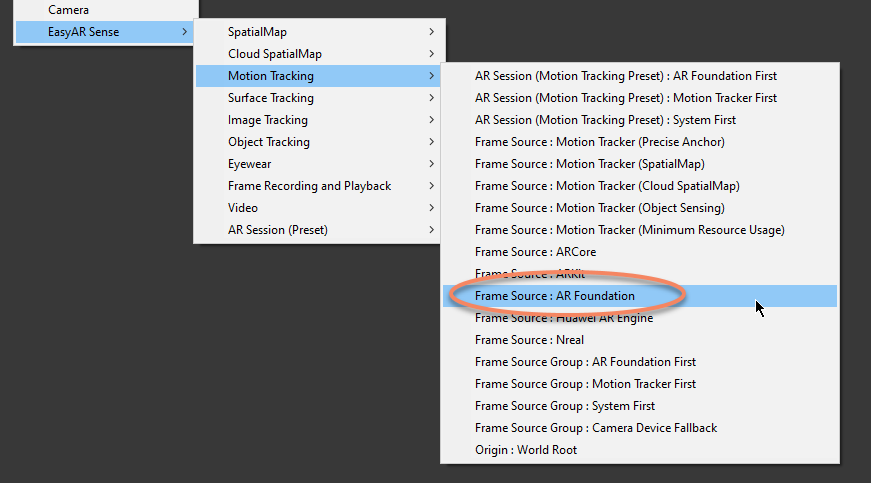Expand arrow next to Image Tracking

click(x=432, y=120)
